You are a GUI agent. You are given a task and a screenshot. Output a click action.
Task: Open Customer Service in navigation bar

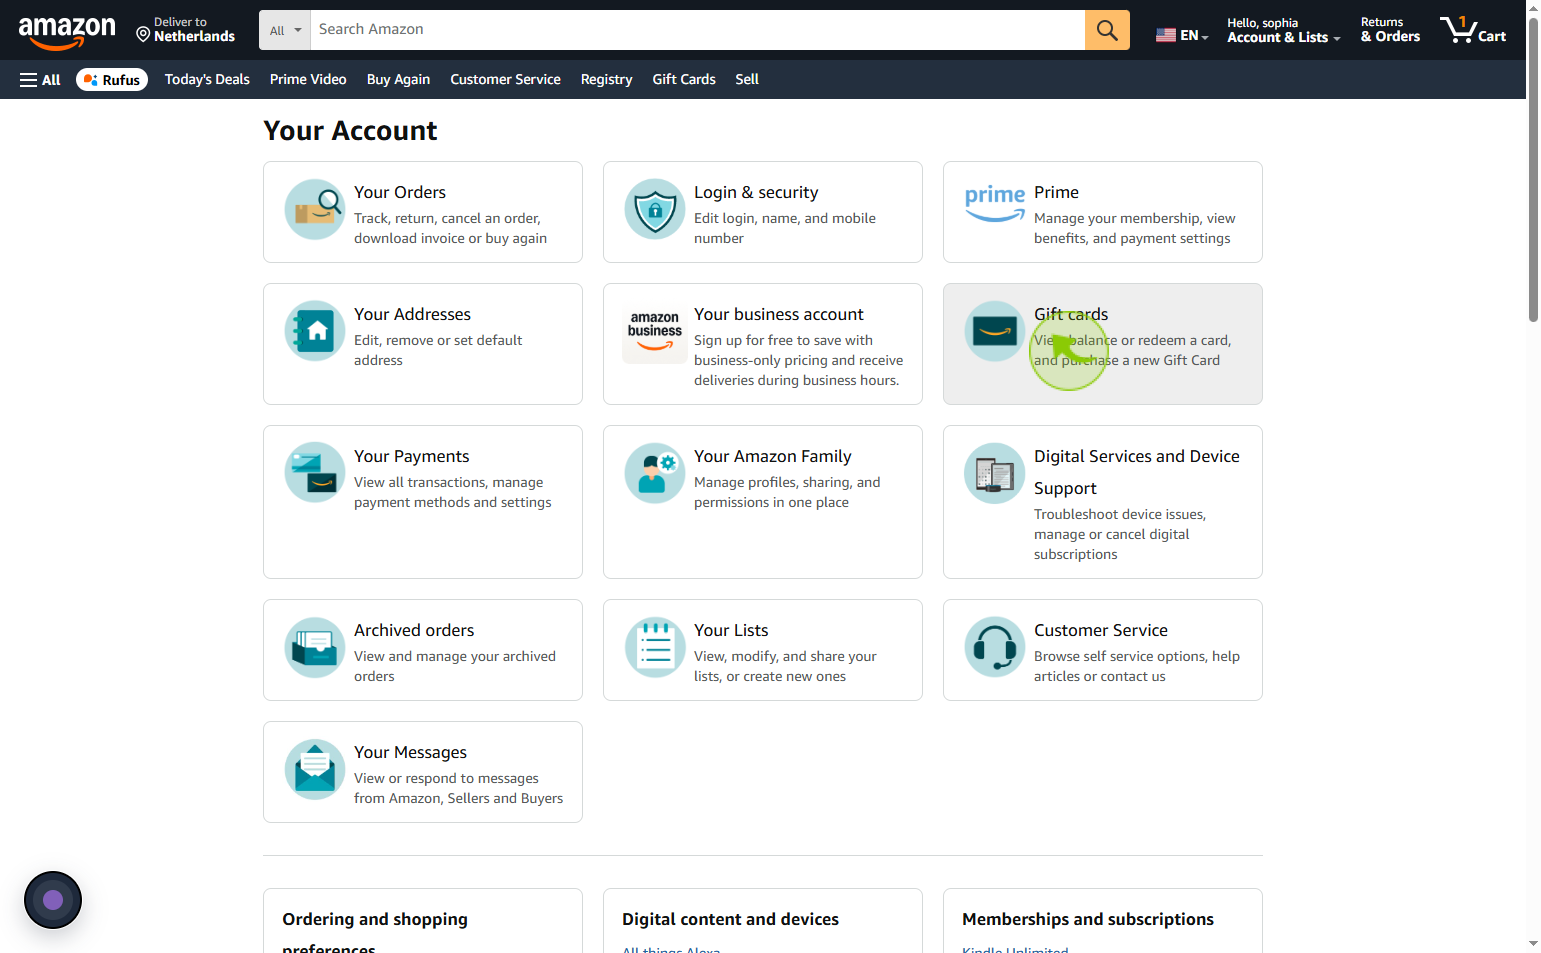505,79
